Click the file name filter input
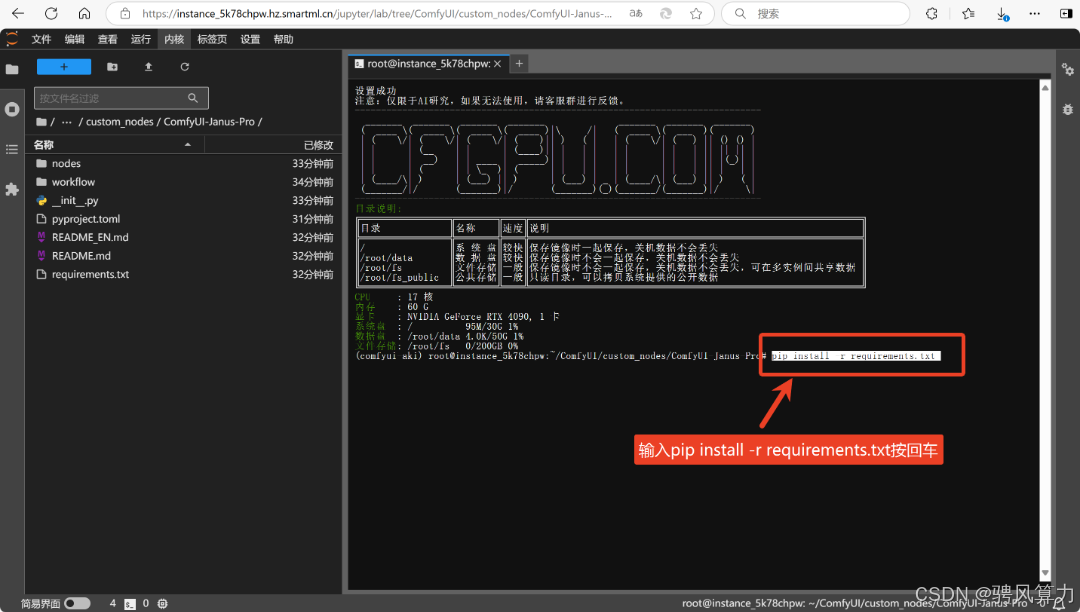This screenshot has height=612, width=1080. [121, 98]
